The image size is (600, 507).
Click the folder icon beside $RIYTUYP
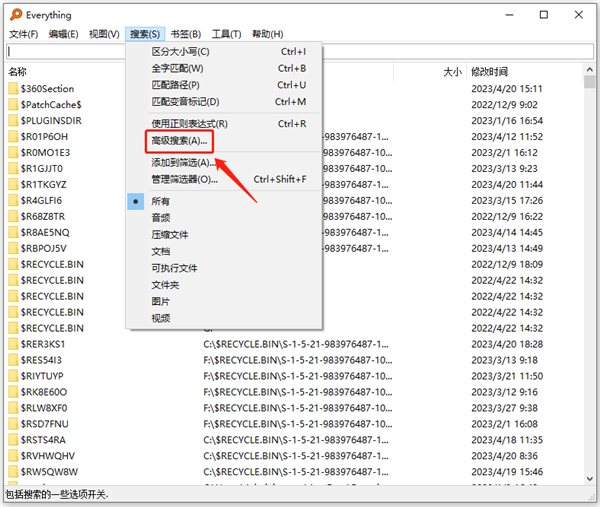(x=12, y=376)
